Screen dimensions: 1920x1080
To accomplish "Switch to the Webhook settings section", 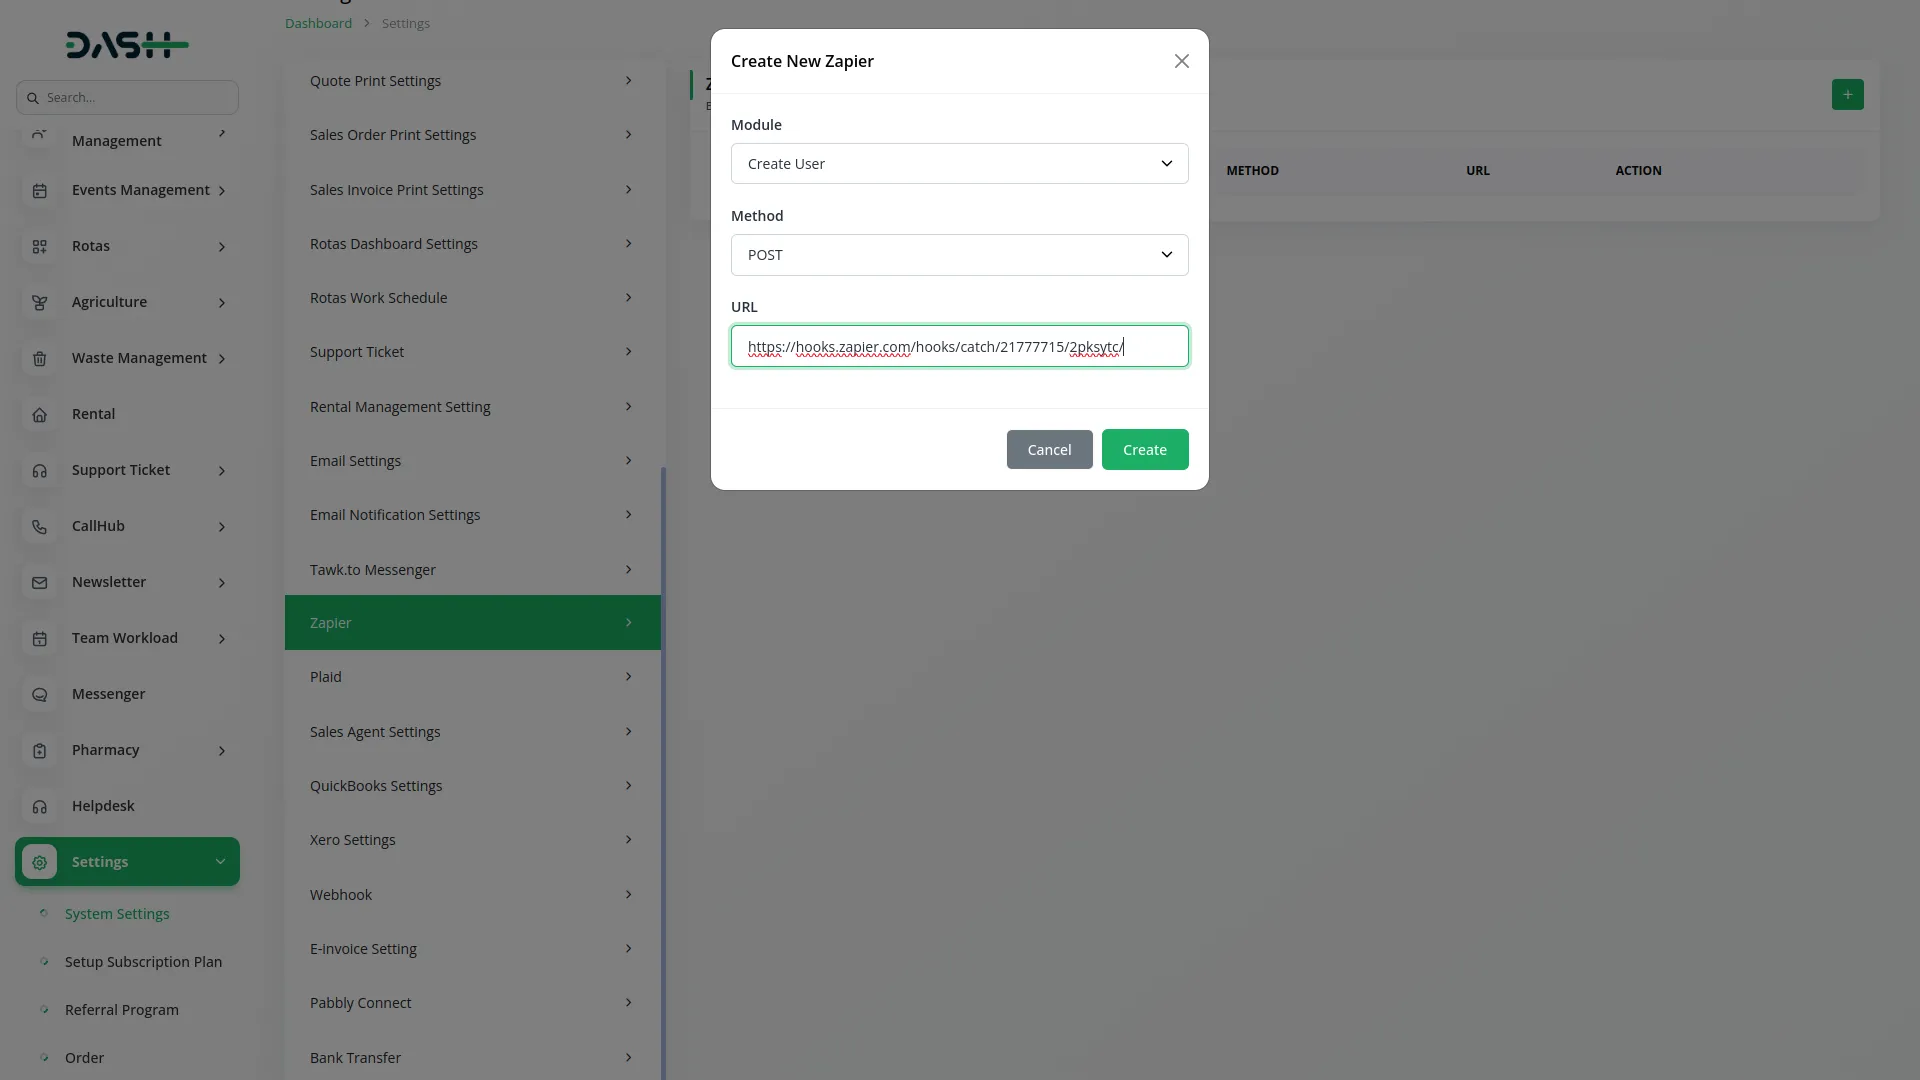I will tap(471, 894).
